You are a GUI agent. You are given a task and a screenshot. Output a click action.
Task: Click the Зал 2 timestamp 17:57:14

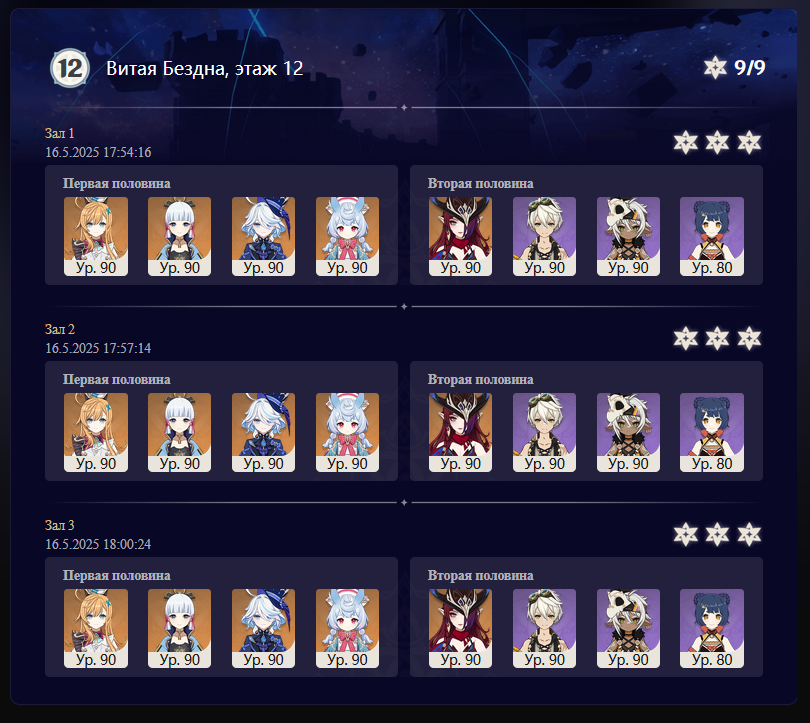pos(98,348)
